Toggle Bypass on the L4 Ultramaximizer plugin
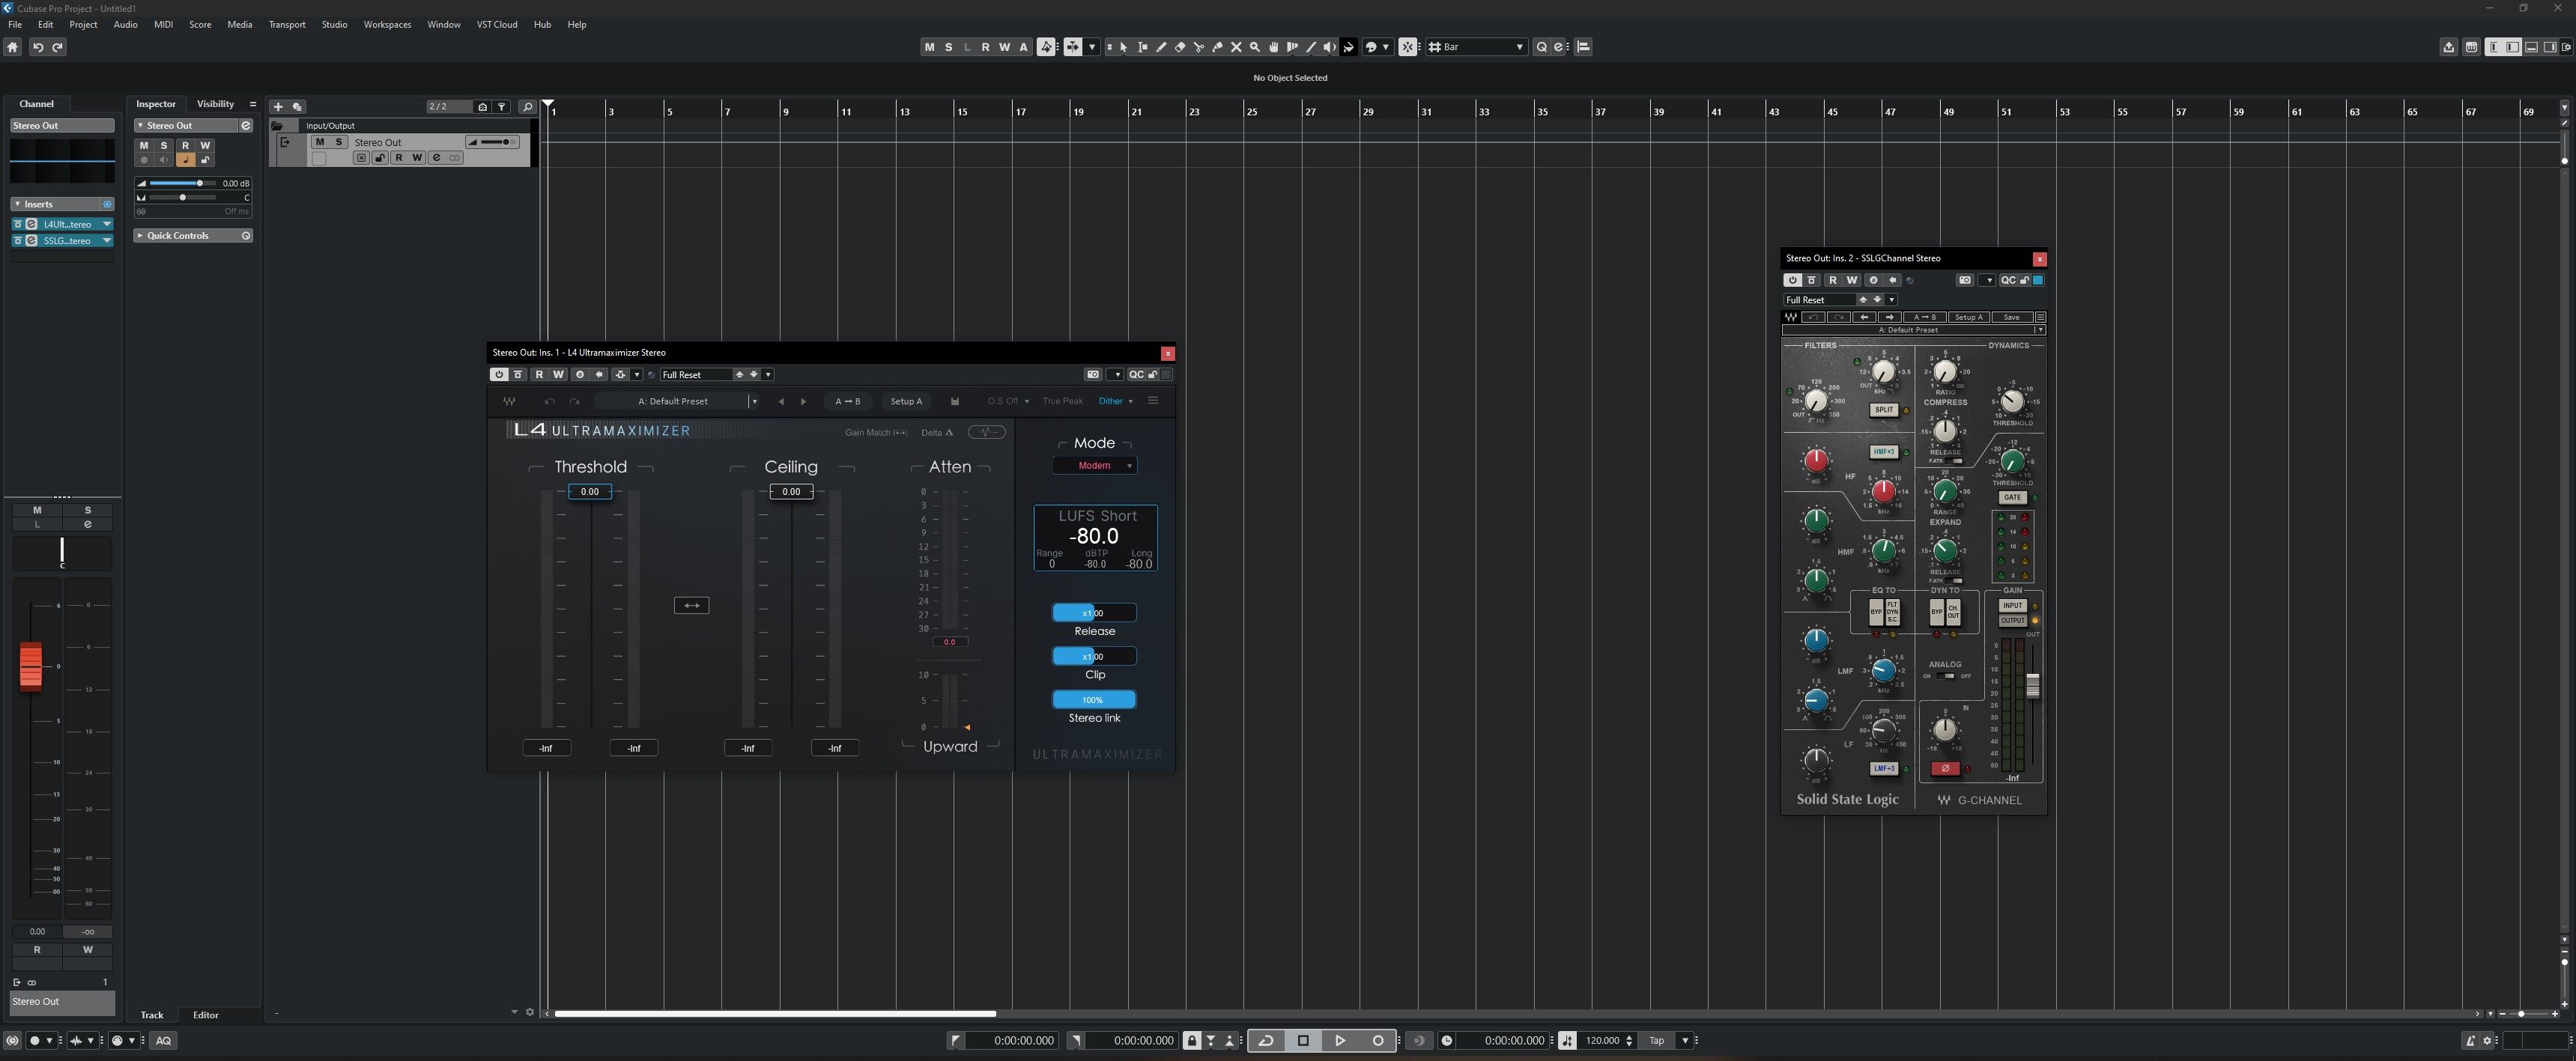2576x1061 pixels. 499,374
